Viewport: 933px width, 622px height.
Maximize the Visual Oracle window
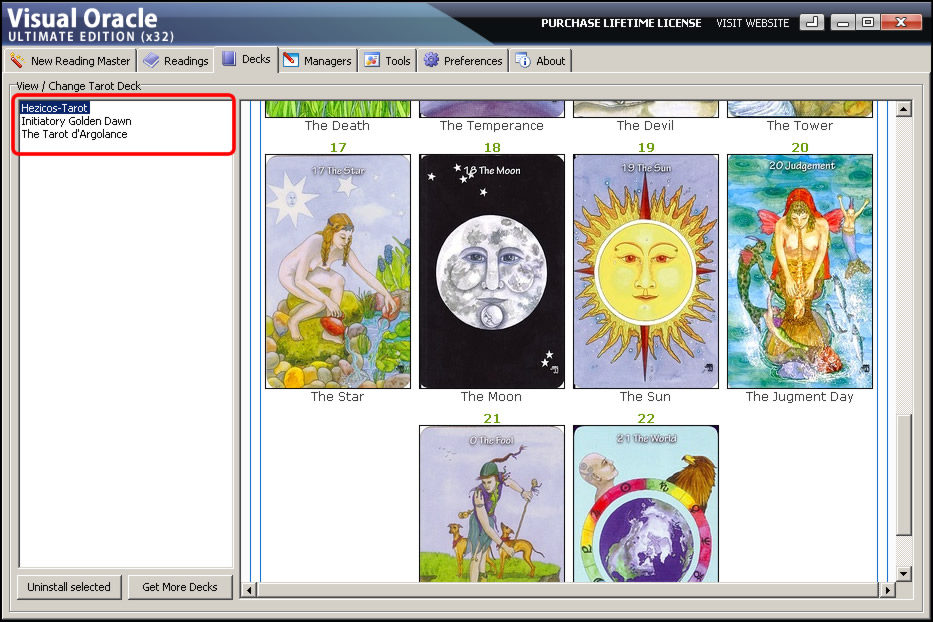pyautogui.click(x=868, y=23)
